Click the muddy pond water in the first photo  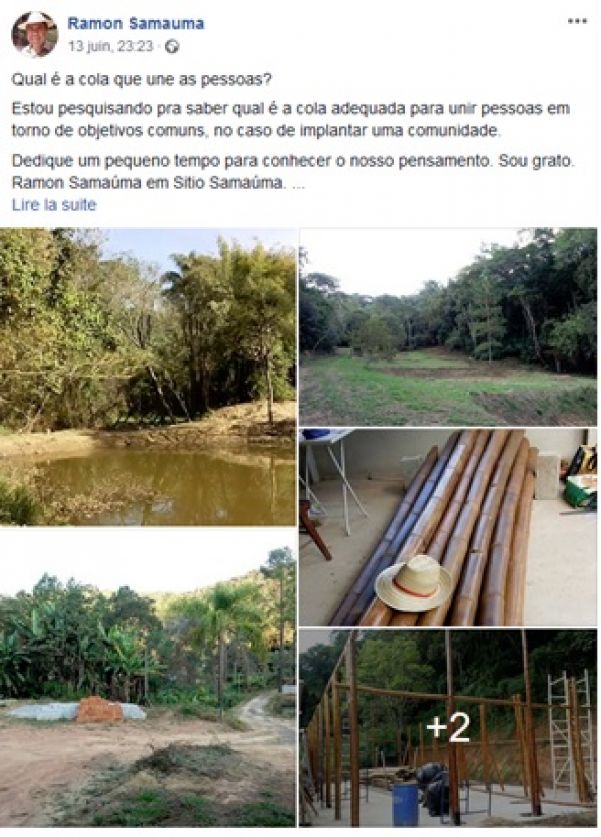pos(160,483)
